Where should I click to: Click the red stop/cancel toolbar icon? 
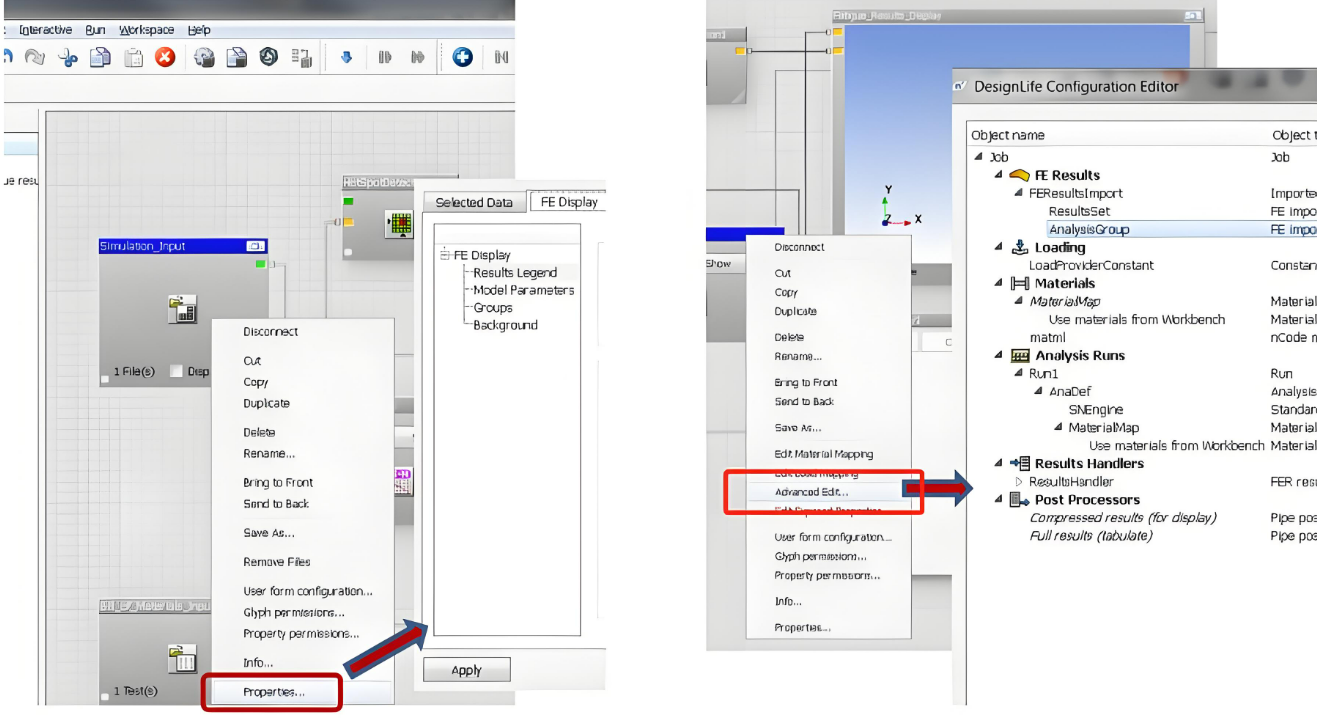(164, 58)
